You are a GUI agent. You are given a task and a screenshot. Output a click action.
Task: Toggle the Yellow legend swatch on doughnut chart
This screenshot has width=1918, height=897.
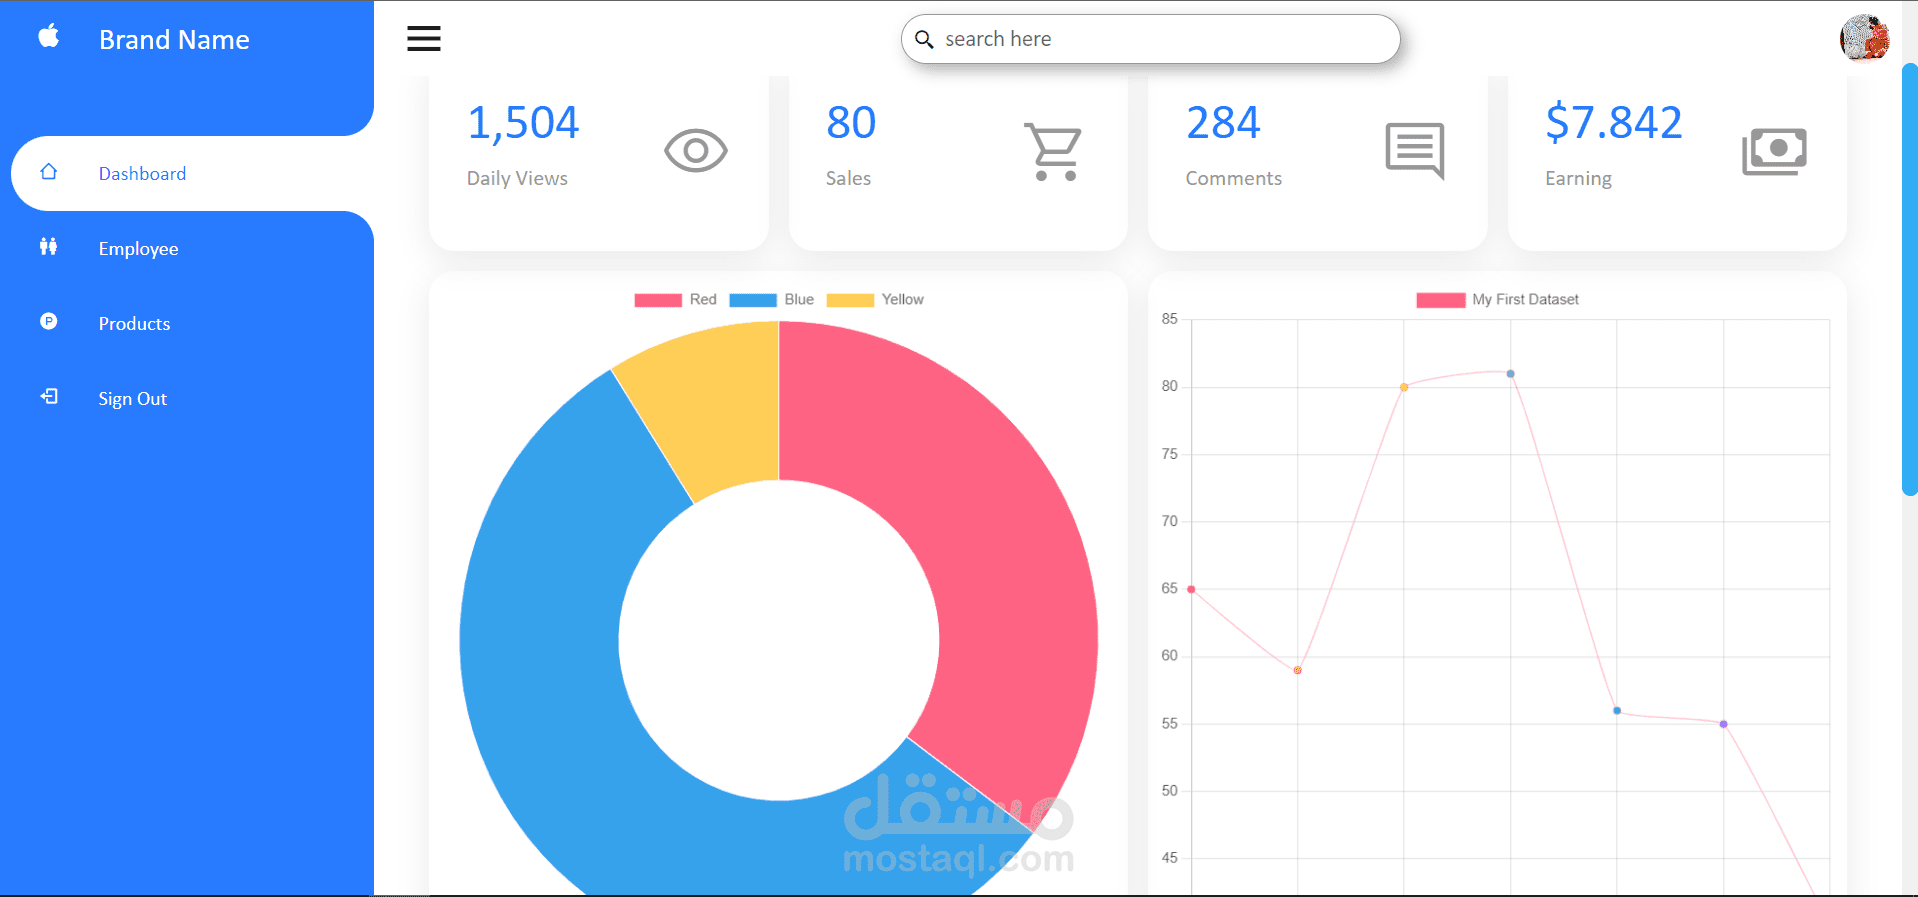coord(850,300)
